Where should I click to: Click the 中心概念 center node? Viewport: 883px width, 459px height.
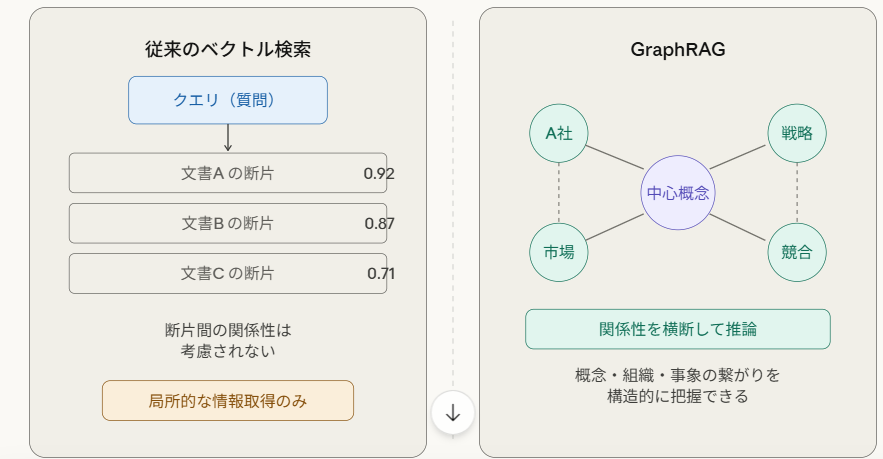pos(678,193)
